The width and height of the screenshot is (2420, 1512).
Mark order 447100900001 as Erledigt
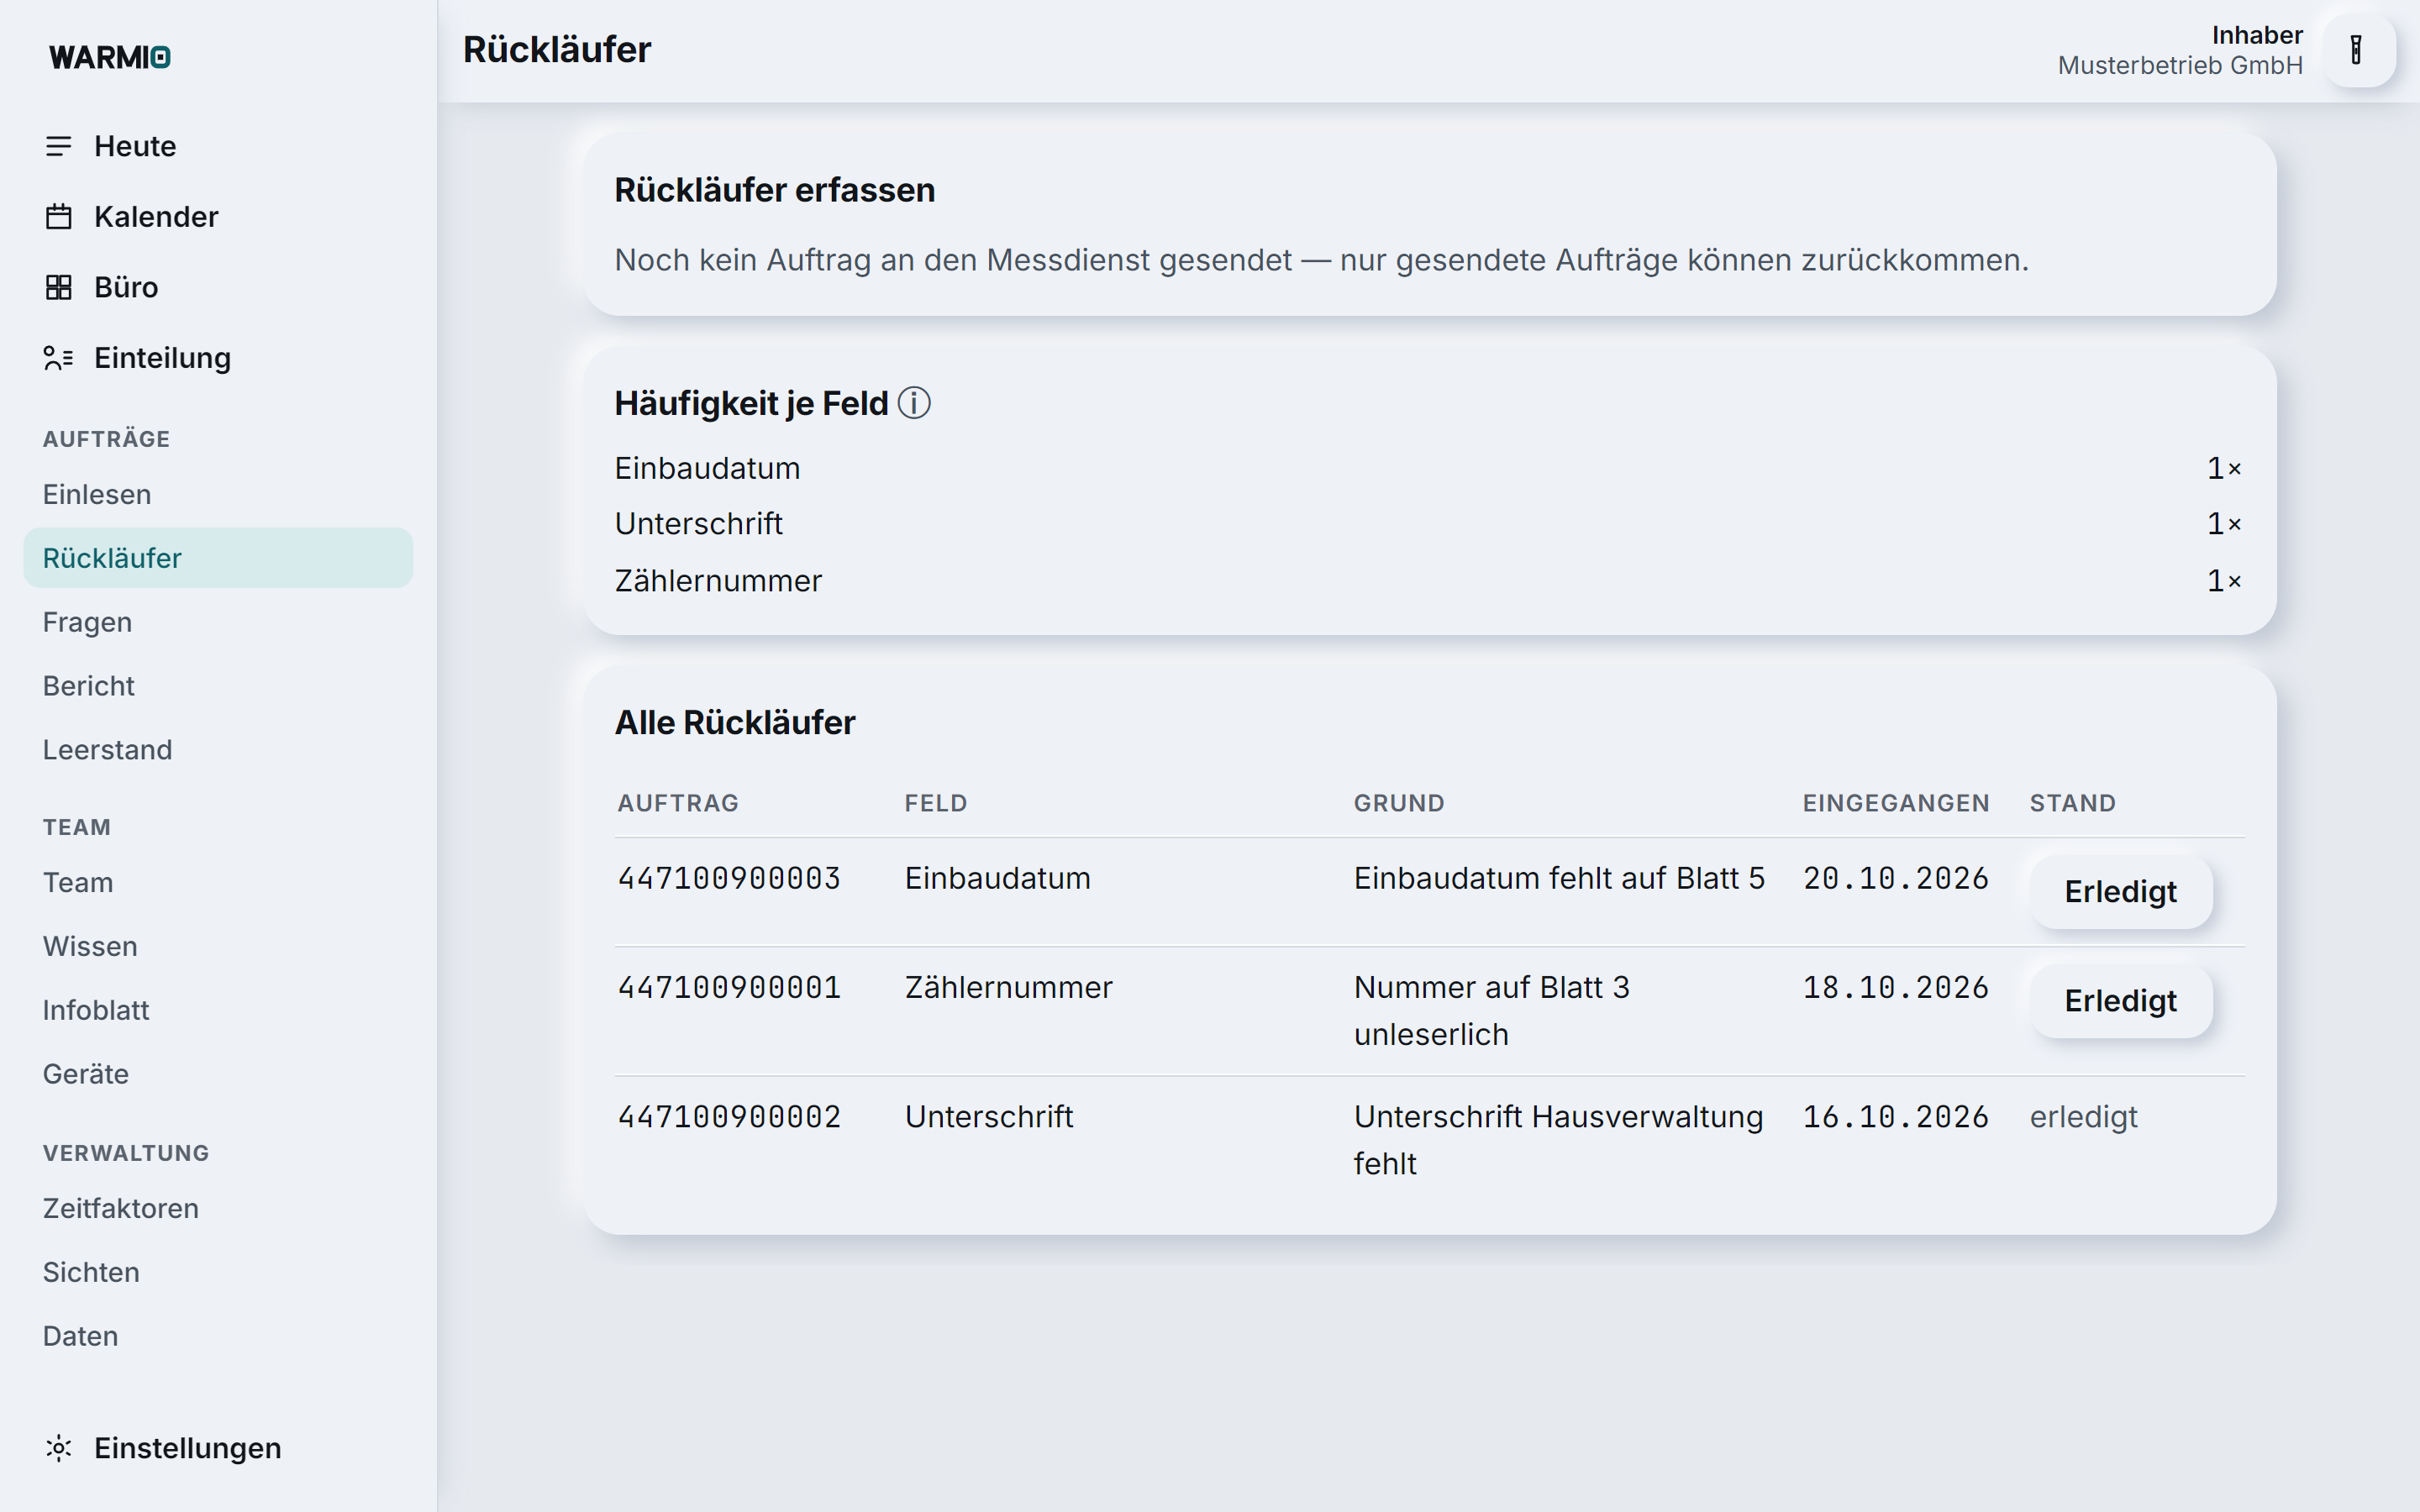(x=2120, y=1000)
